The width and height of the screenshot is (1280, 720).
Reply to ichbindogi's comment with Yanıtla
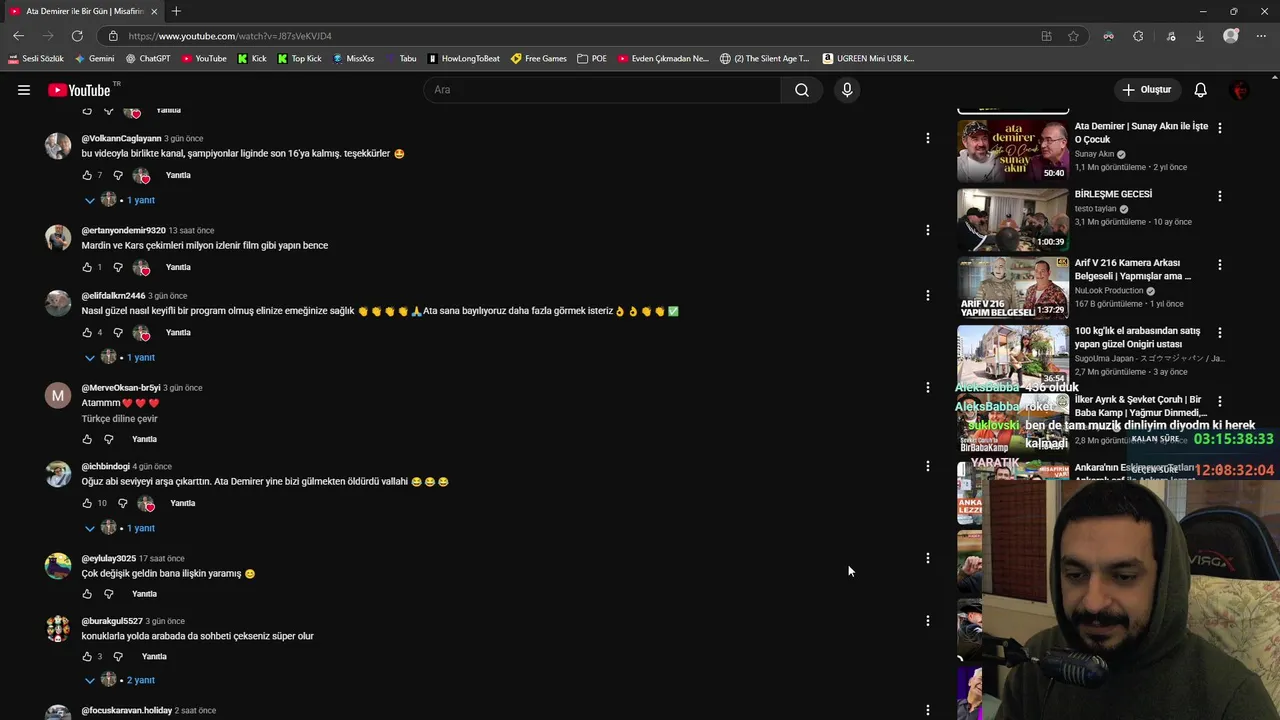[x=183, y=503]
